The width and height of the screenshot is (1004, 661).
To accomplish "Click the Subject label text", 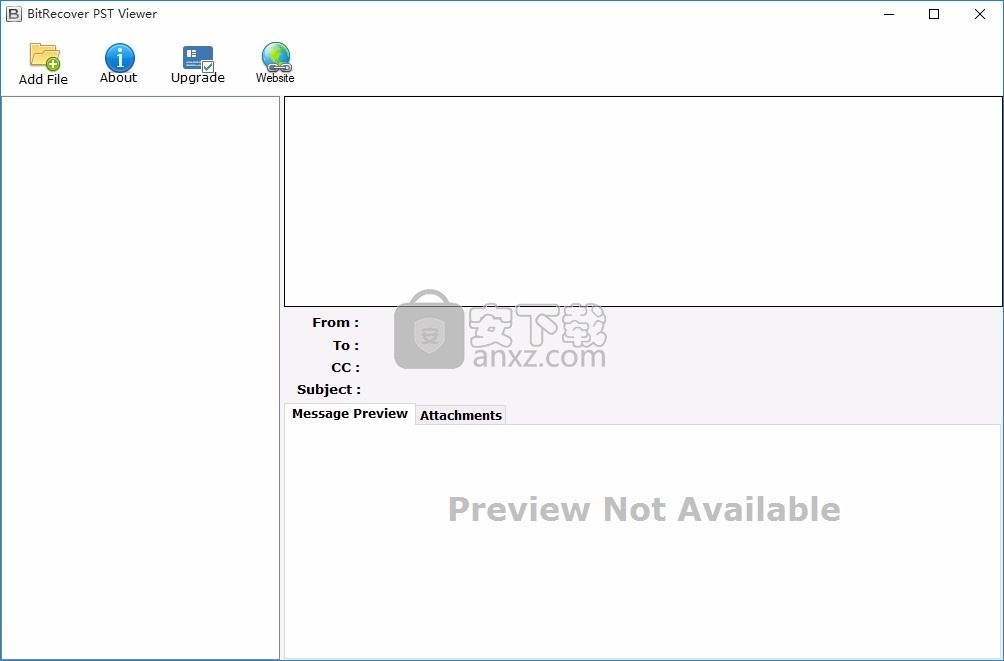I will click(328, 389).
